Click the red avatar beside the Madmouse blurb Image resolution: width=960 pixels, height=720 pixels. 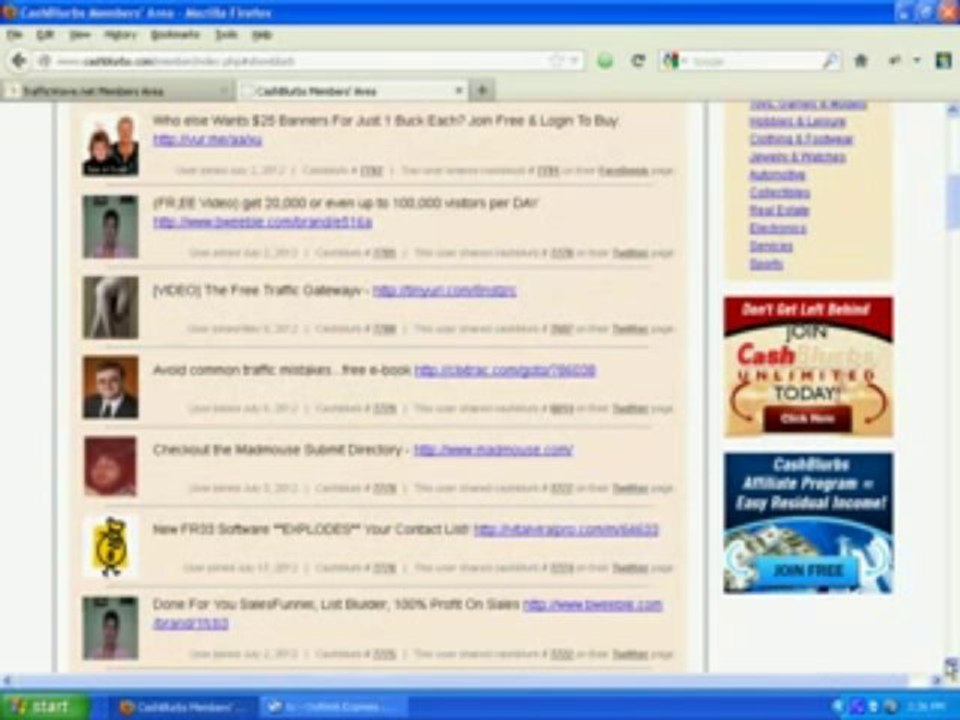tap(111, 467)
